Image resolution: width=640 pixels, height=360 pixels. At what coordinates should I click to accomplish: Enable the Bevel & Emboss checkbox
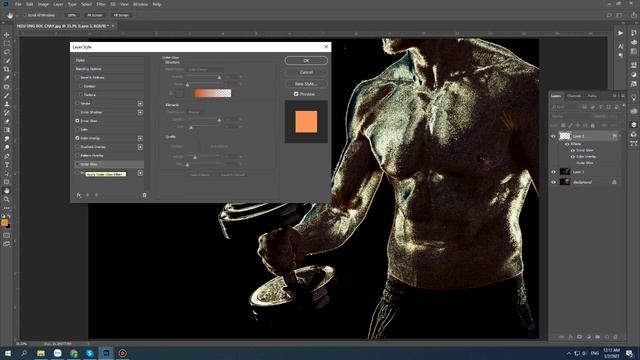(77, 77)
